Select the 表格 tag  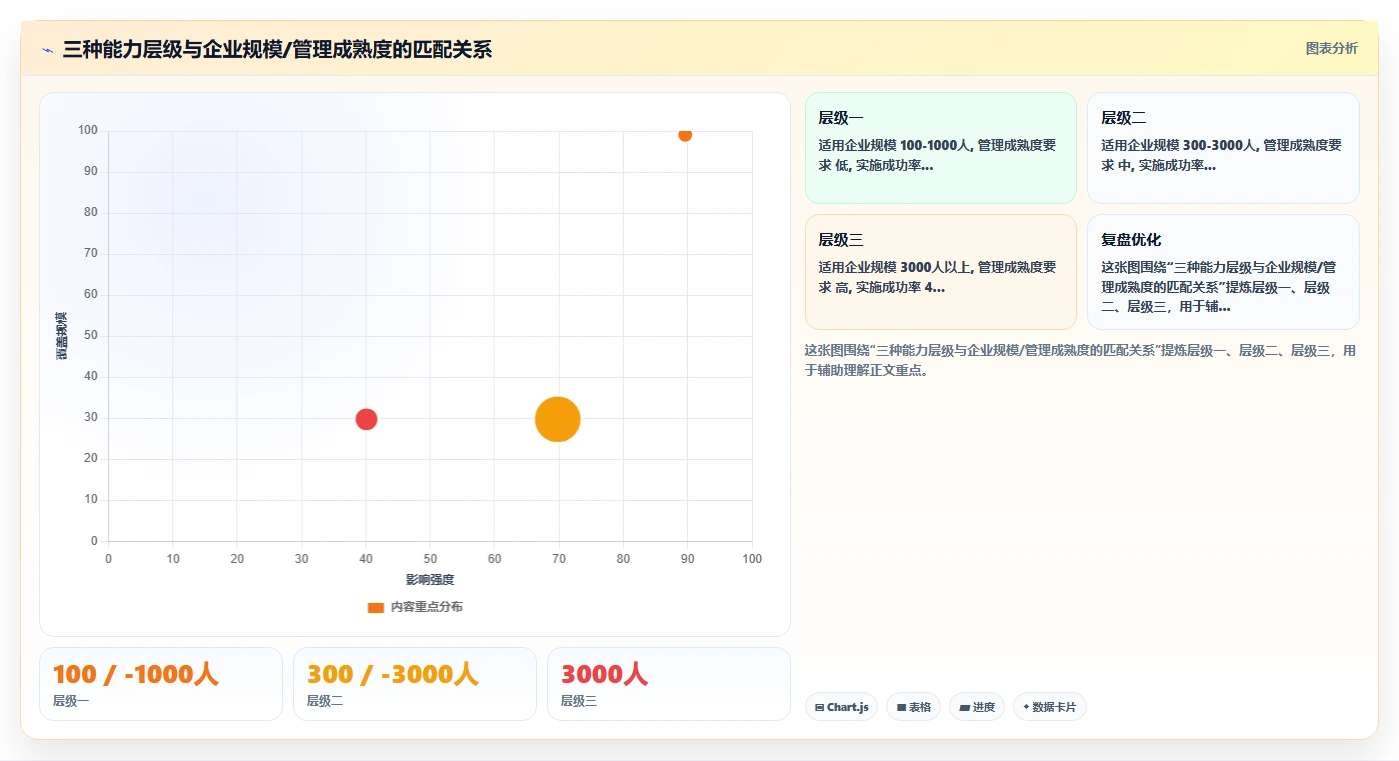(x=914, y=707)
